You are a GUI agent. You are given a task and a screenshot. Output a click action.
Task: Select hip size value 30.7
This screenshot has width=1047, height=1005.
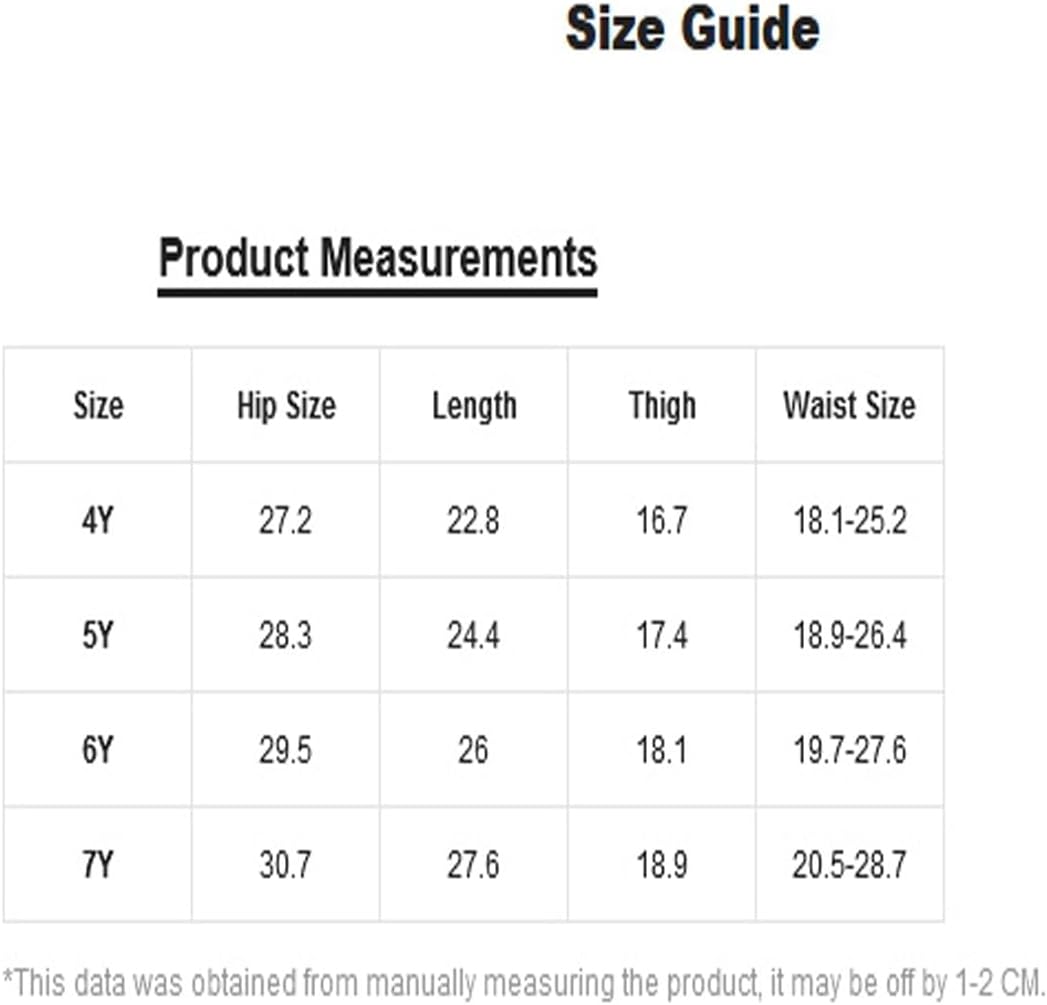[x=286, y=865]
